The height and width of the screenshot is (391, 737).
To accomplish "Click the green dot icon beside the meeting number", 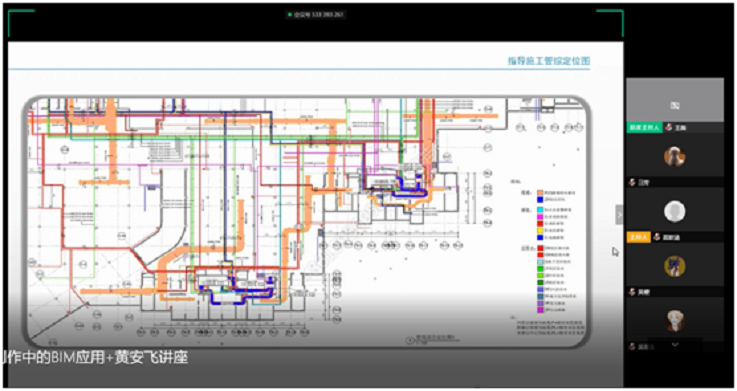I will pos(290,15).
